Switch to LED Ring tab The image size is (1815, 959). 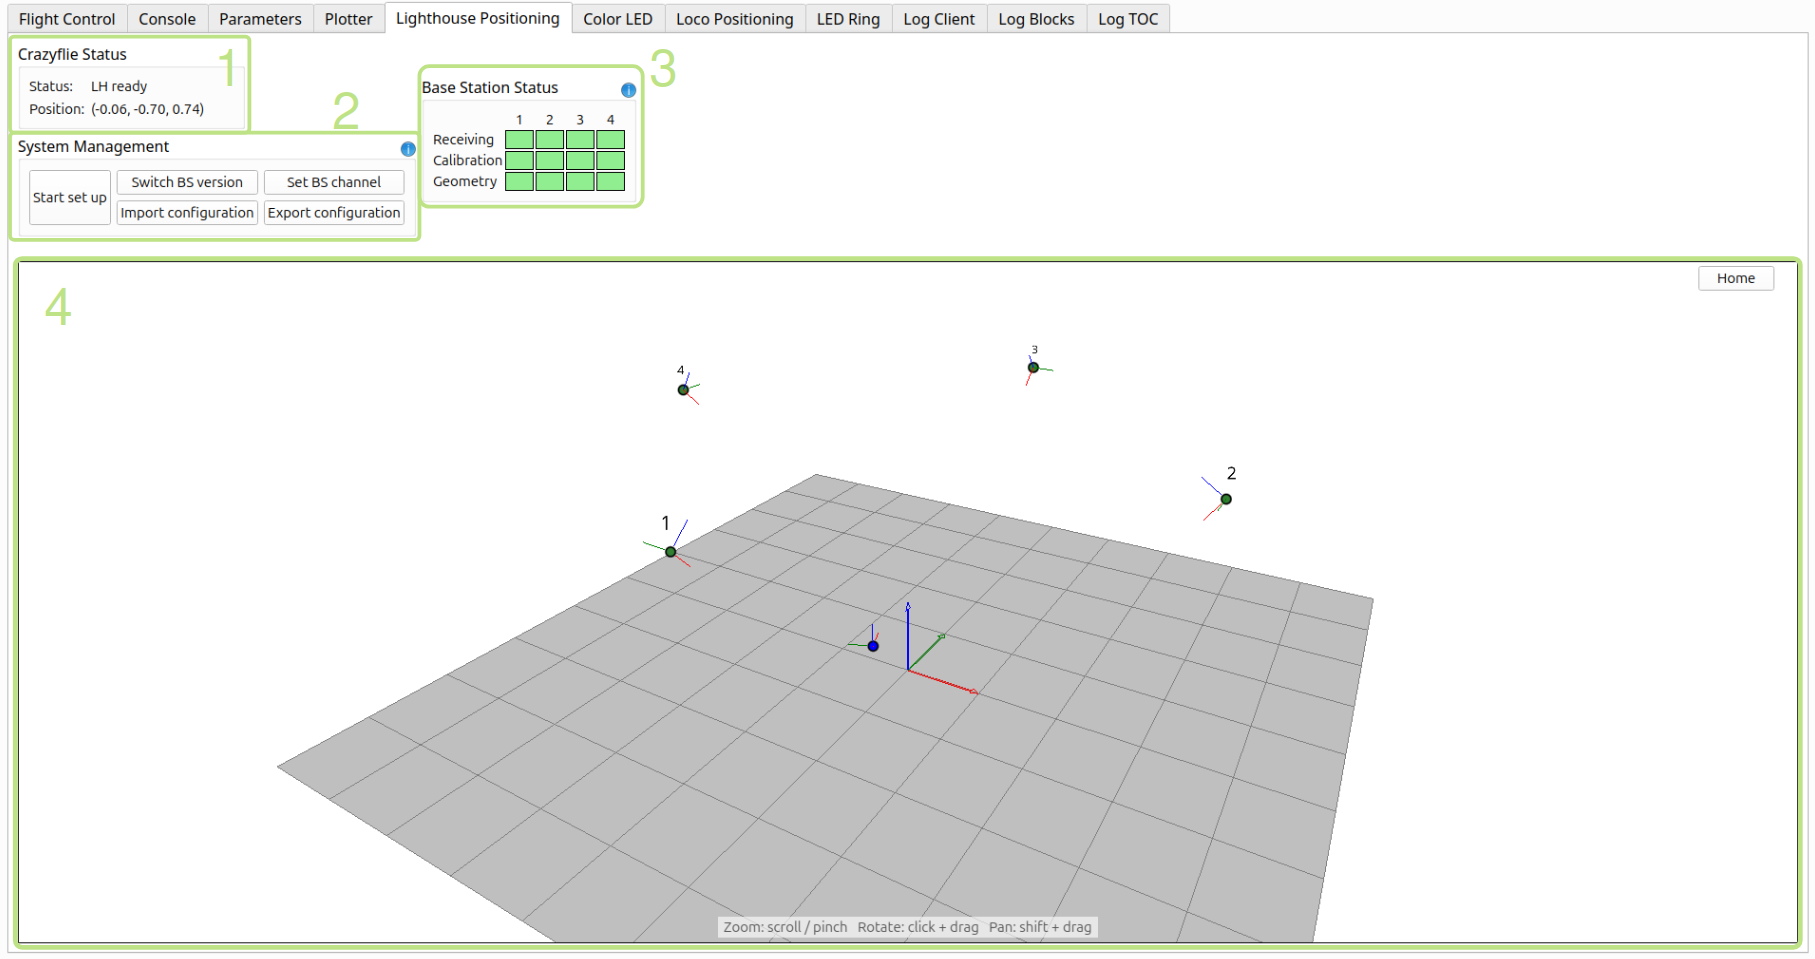click(x=848, y=19)
